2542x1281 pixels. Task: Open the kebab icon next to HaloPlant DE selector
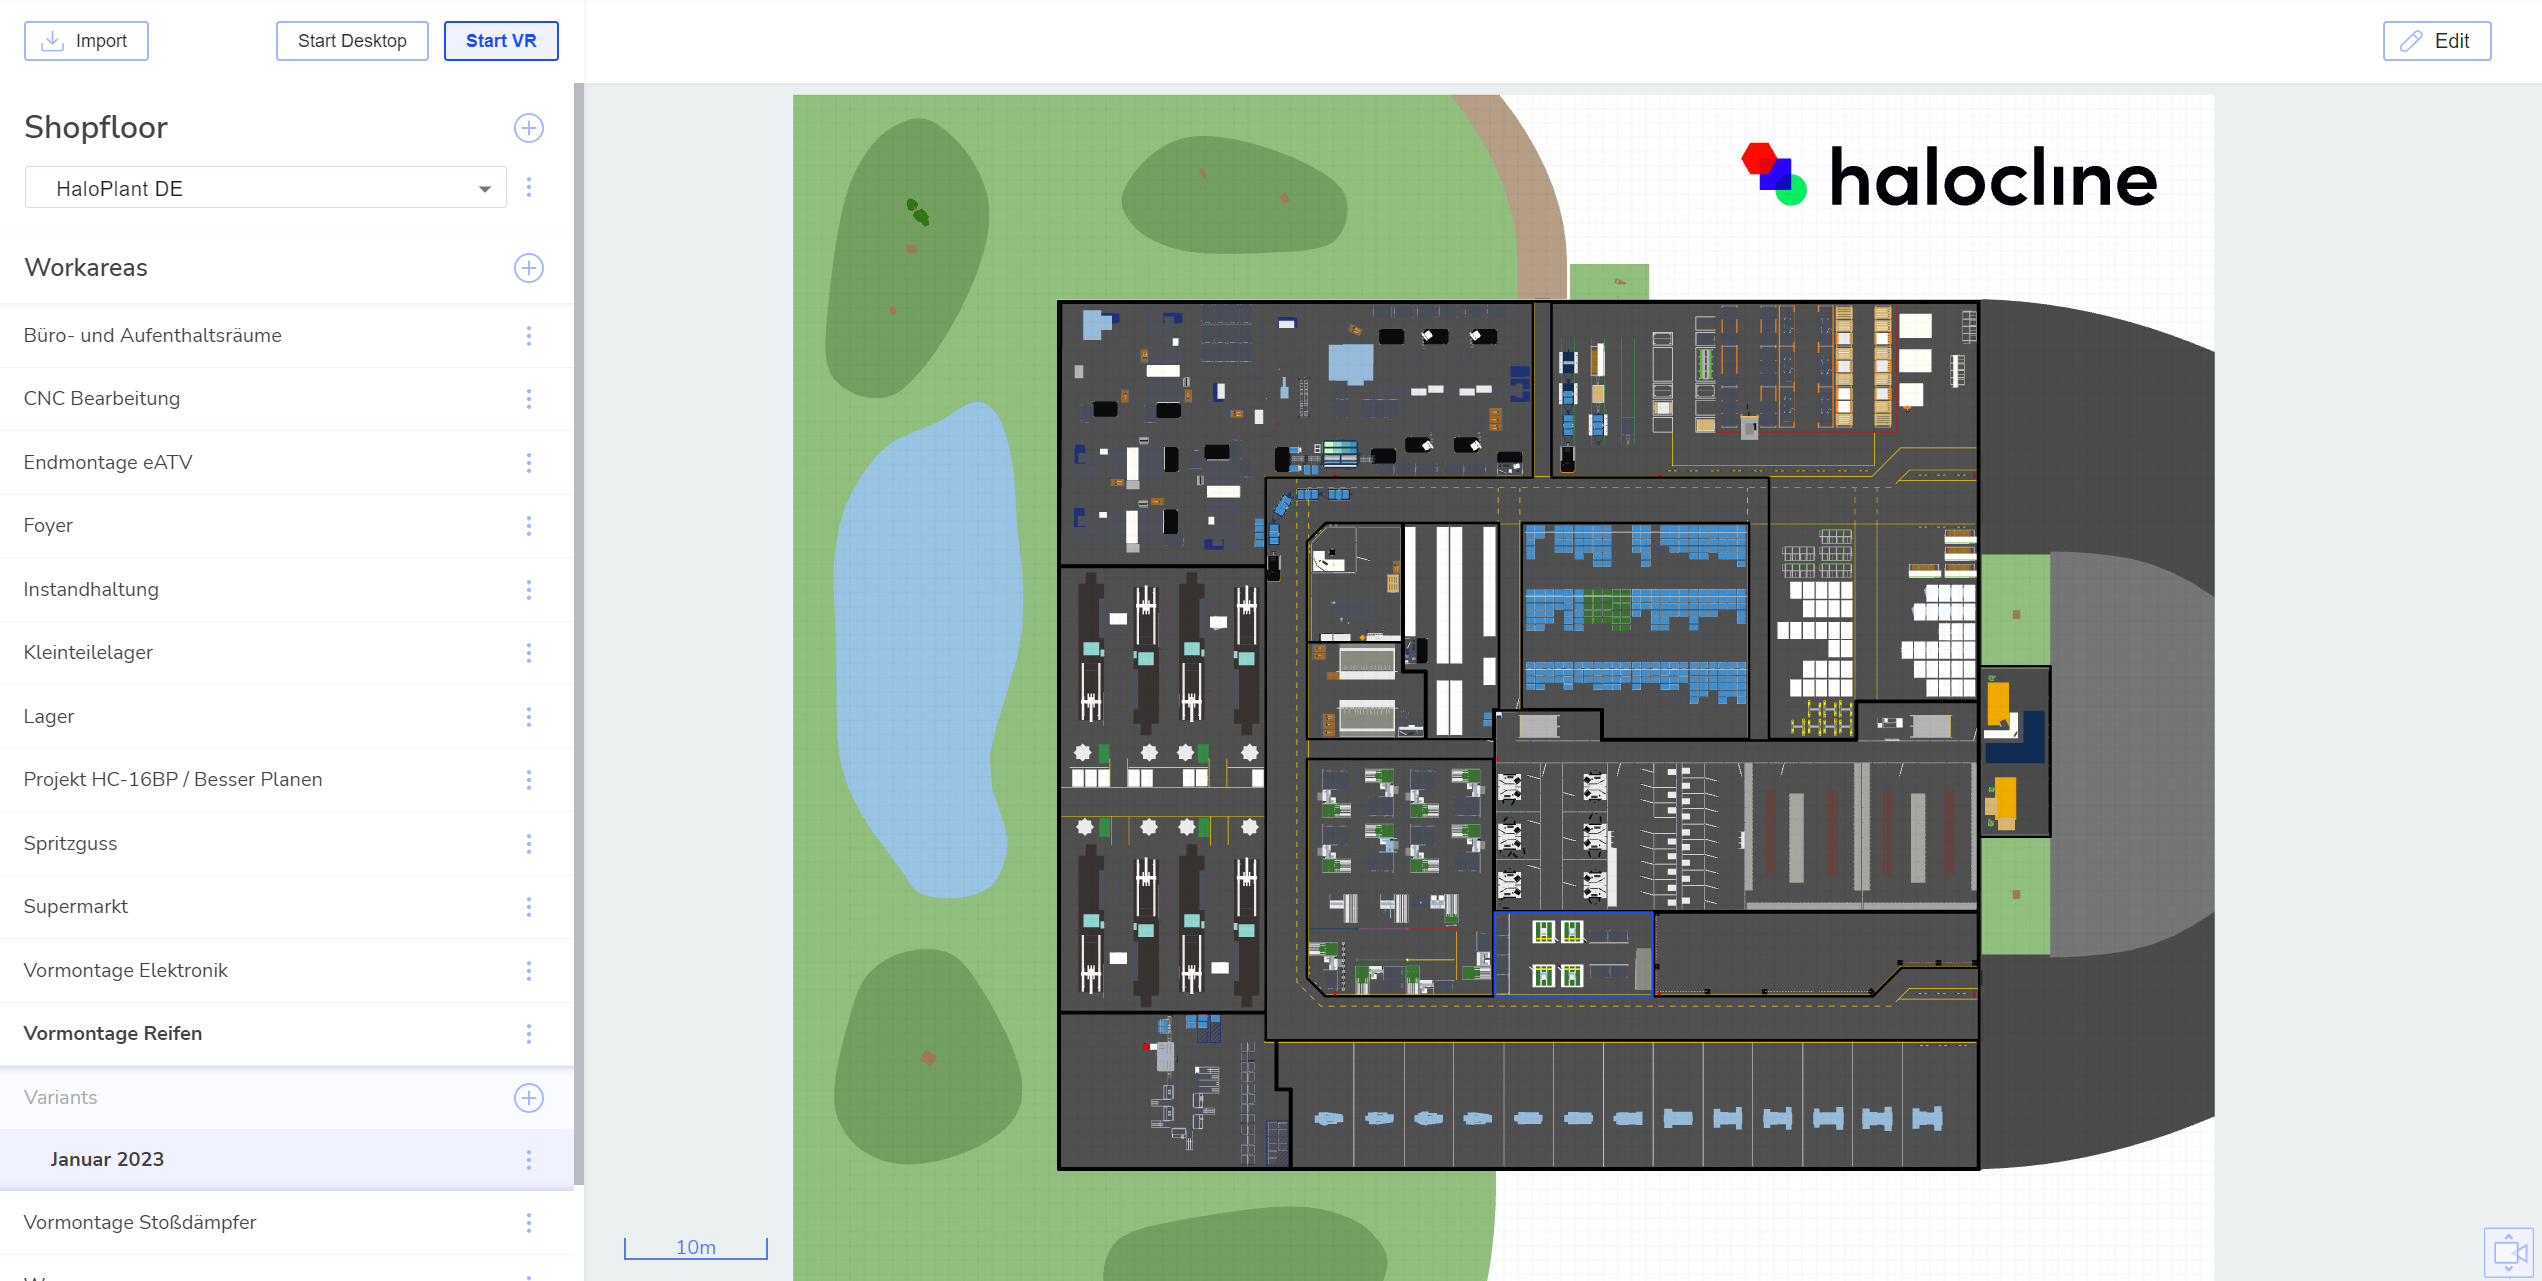[529, 187]
